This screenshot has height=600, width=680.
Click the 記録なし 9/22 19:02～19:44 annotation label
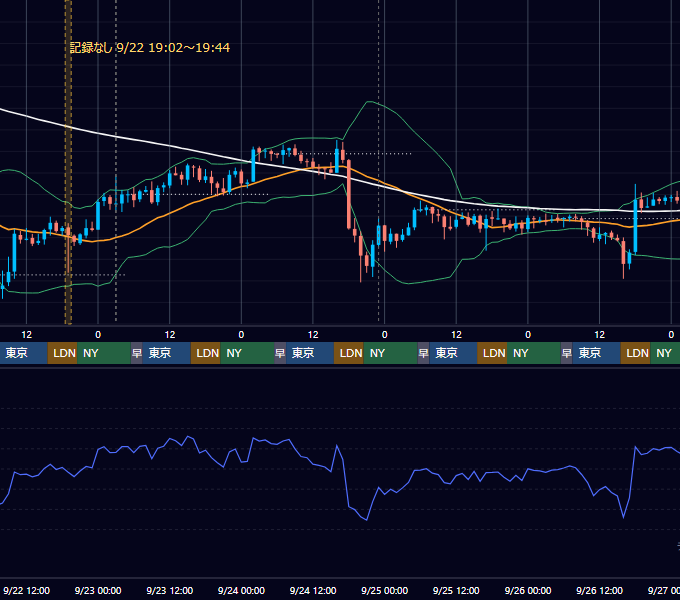coord(150,47)
